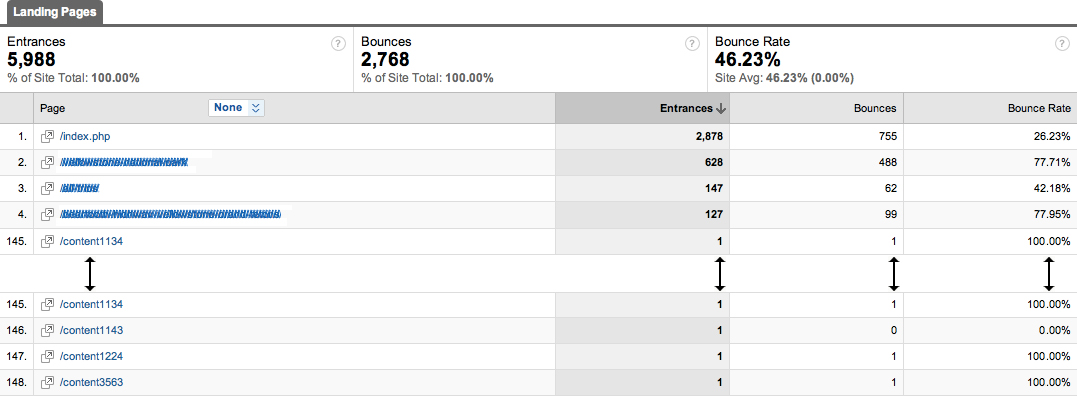Open help icon for Bounces metric

coord(692,44)
